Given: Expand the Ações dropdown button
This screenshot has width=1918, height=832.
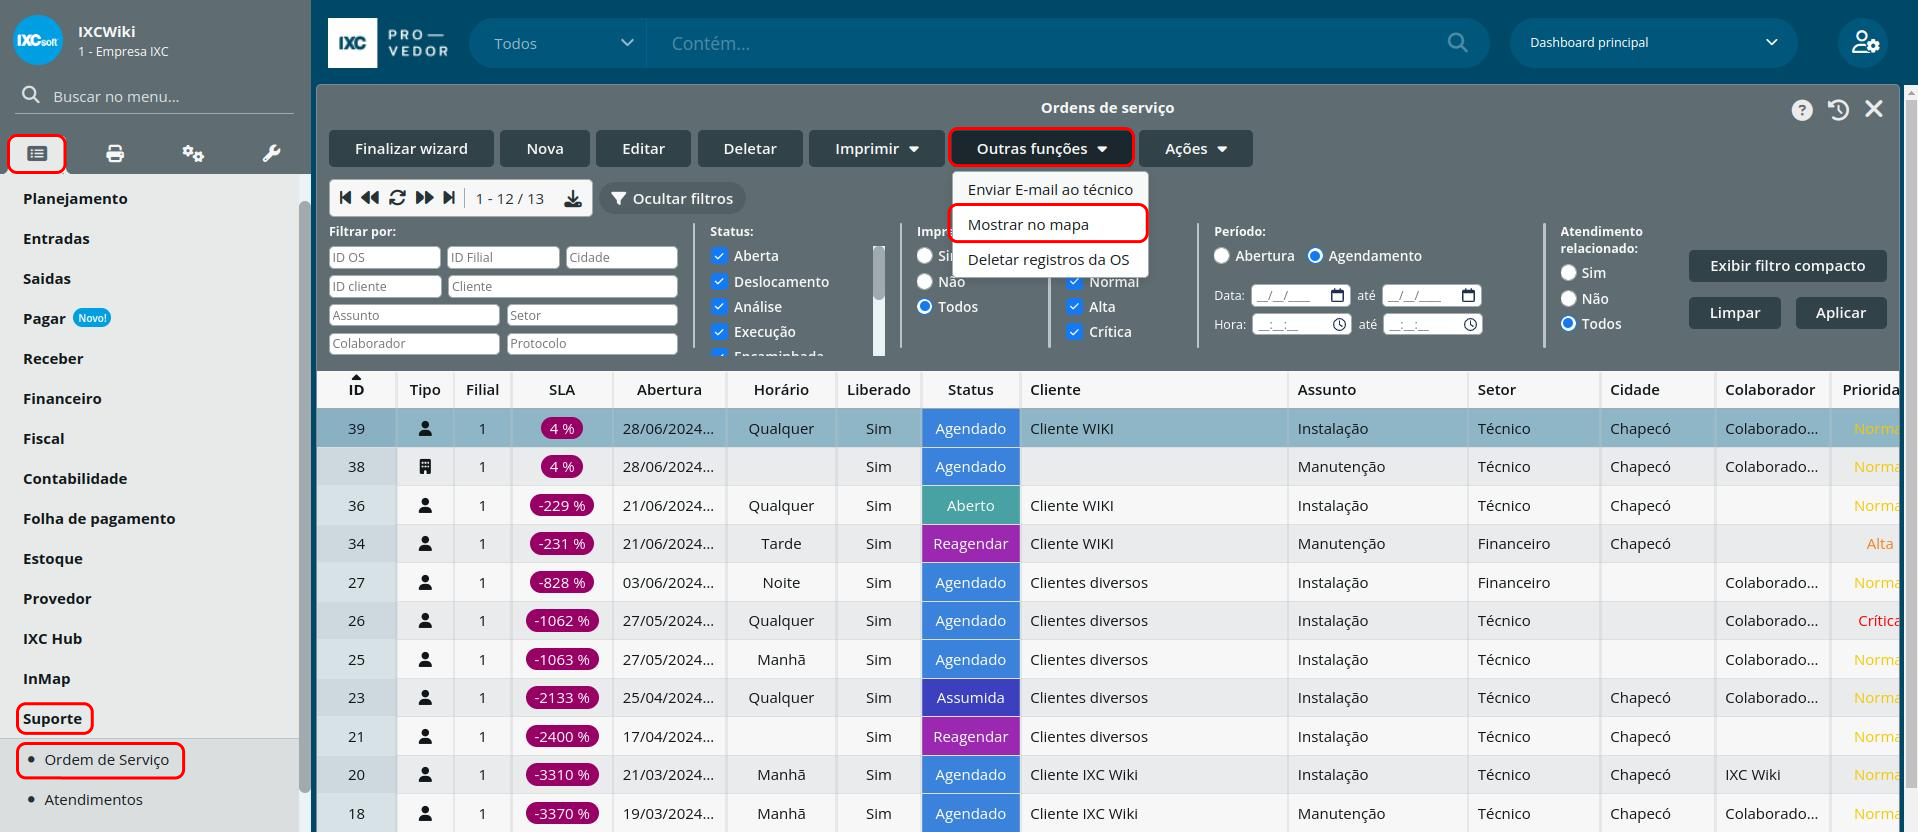Looking at the screenshot, I should (x=1196, y=149).
